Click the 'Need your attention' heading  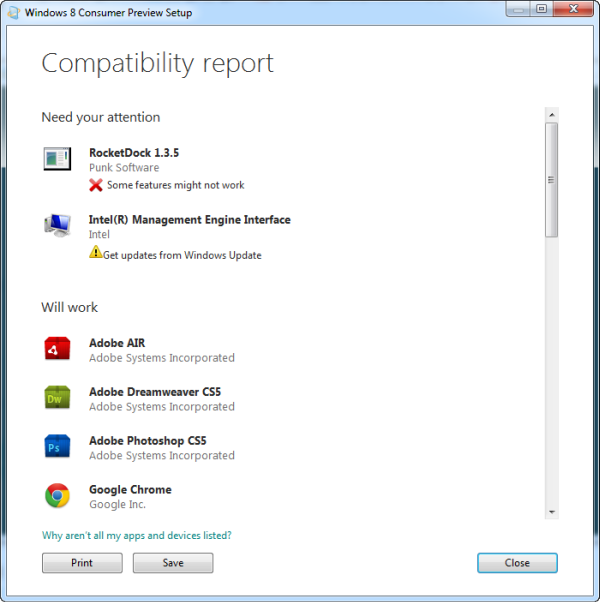(101, 117)
